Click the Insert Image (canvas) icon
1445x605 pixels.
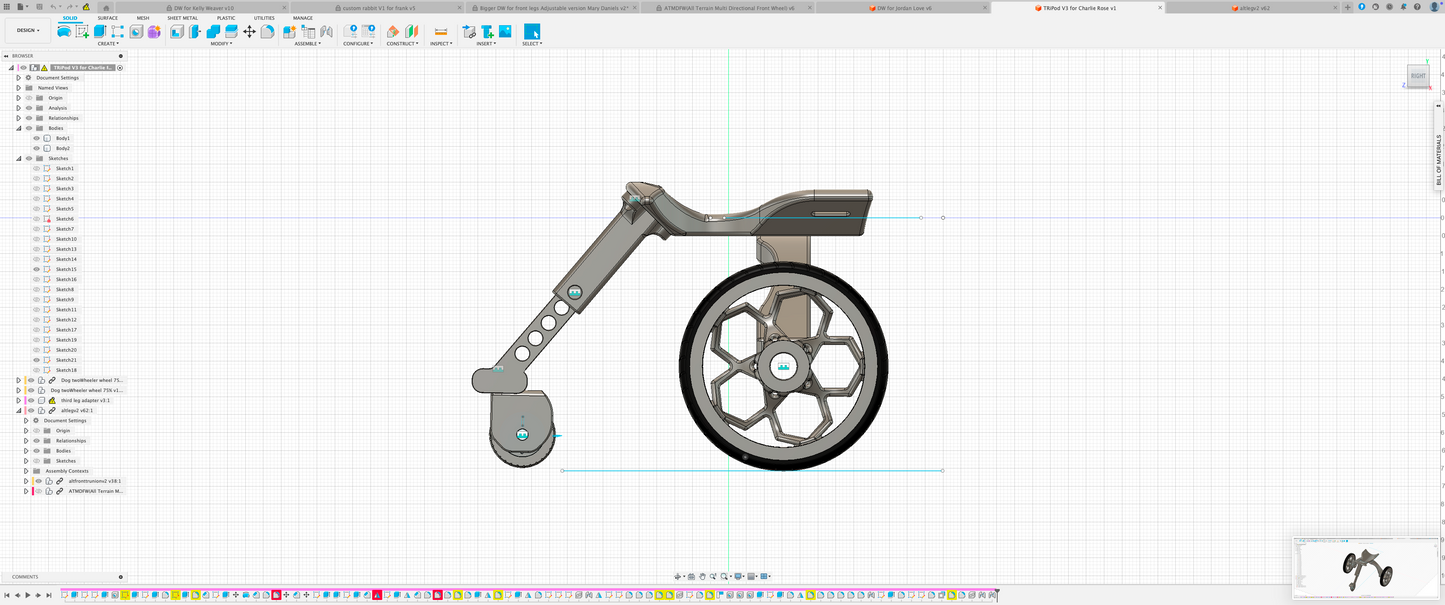[505, 32]
